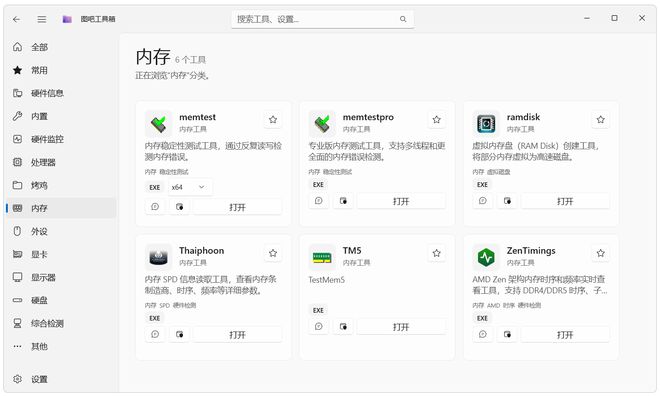Viewport: 660px width, 396px height.
Task: Click memtestpro file location icon button
Action: [343, 201]
